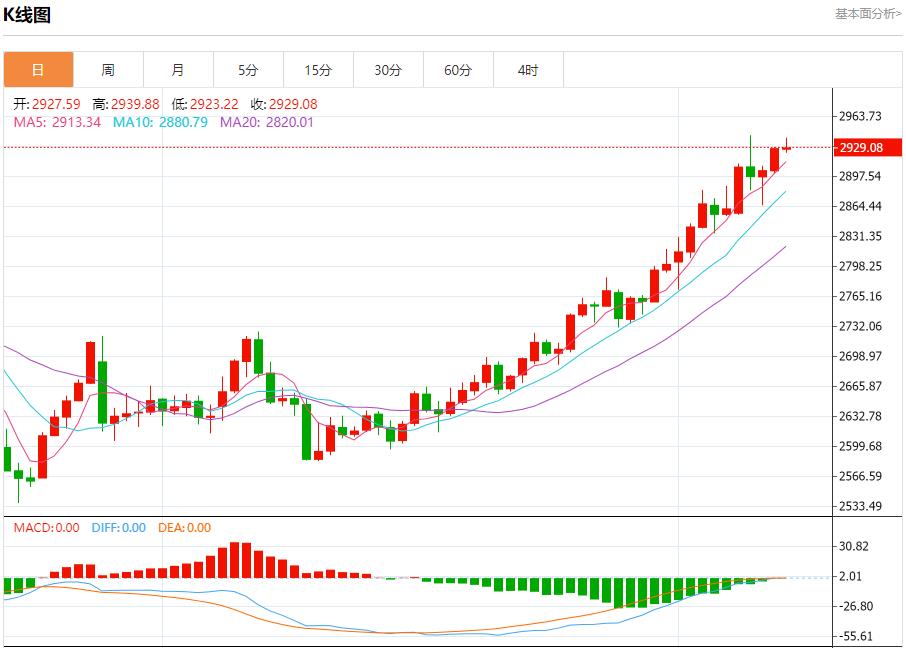Click the MA10 2880.79 legend label
Viewport: 906px width, 648px height.
(160, 122)
